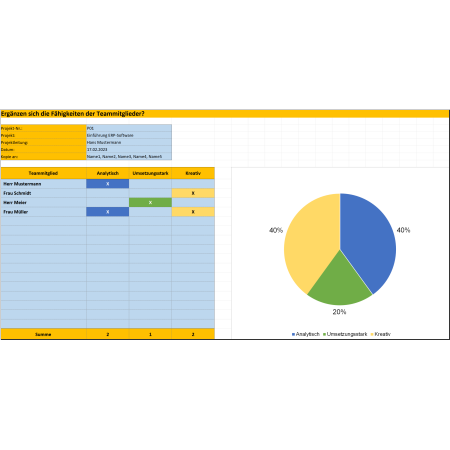Select the Umsetzungsstark column header
The height and width of the screenshot is (450, 450).
[x=150, y=173]
